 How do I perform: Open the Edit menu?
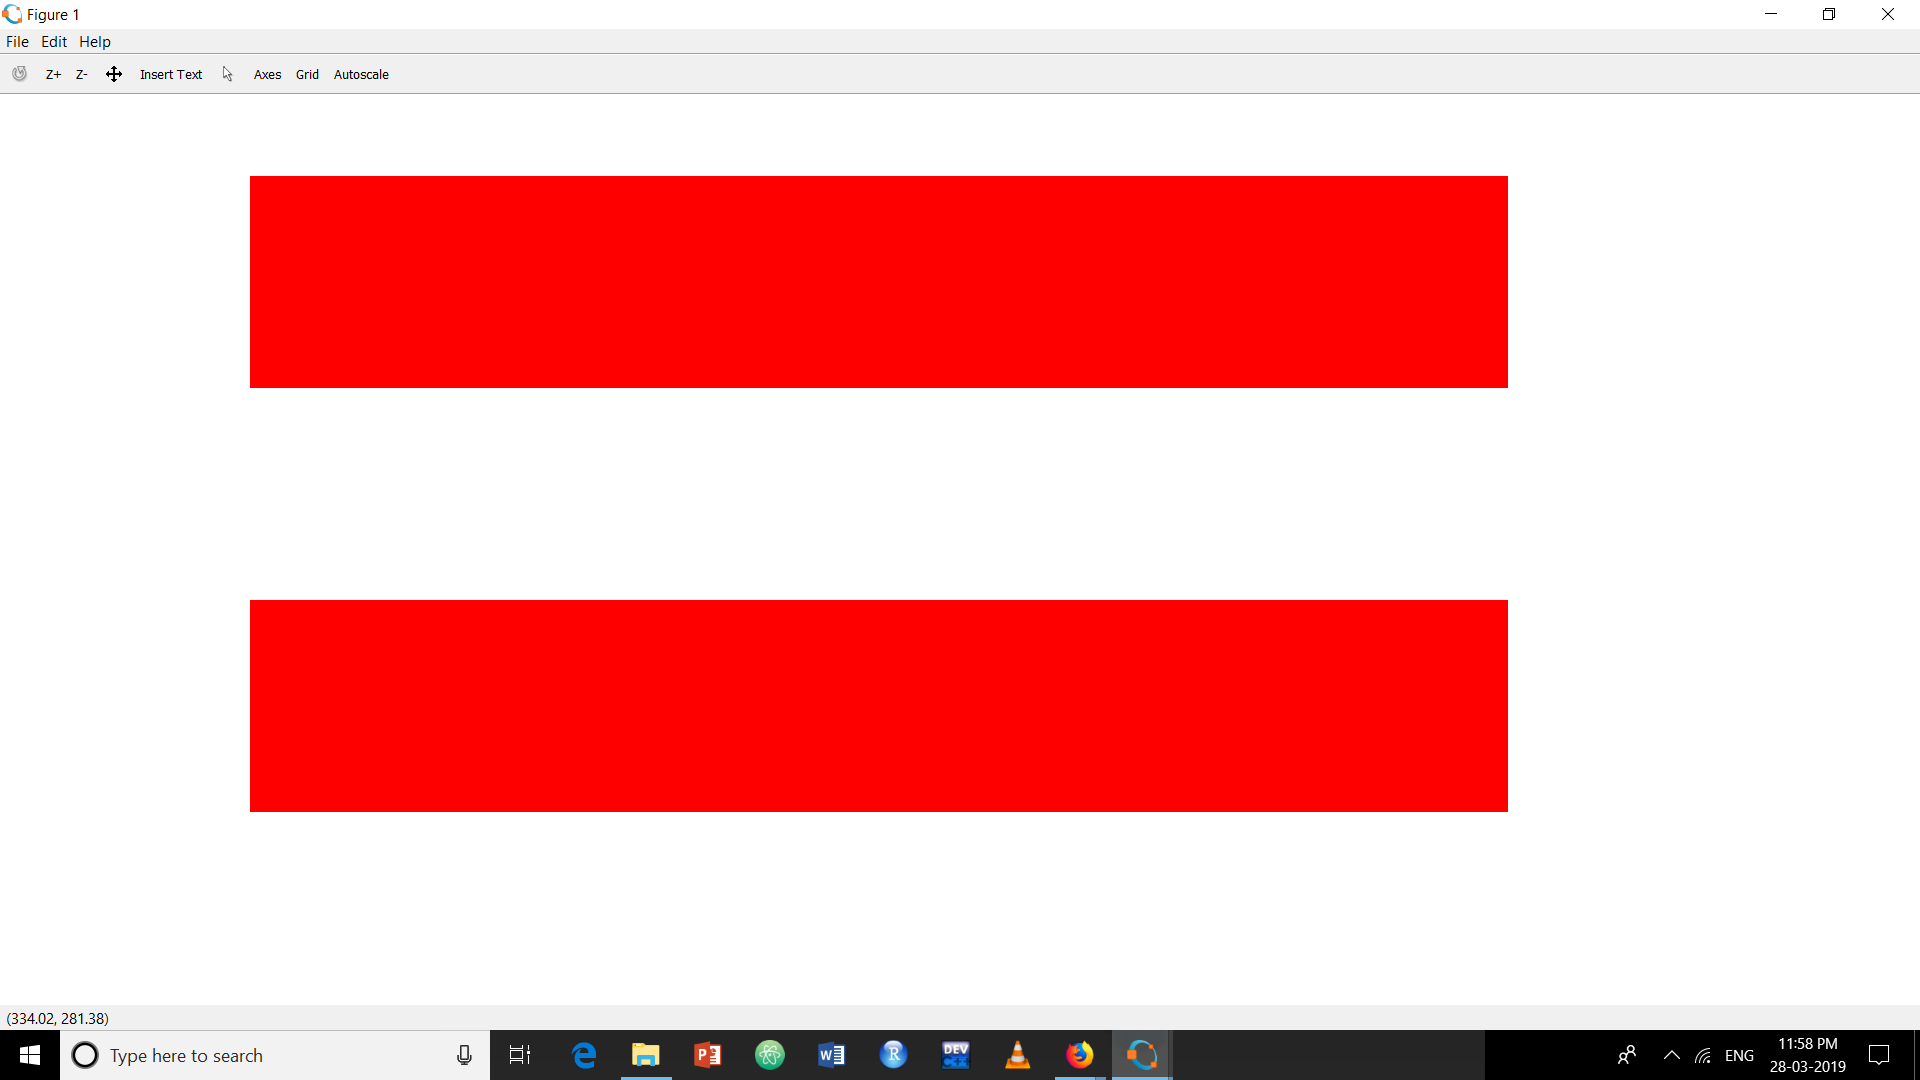tap(53, 41)
